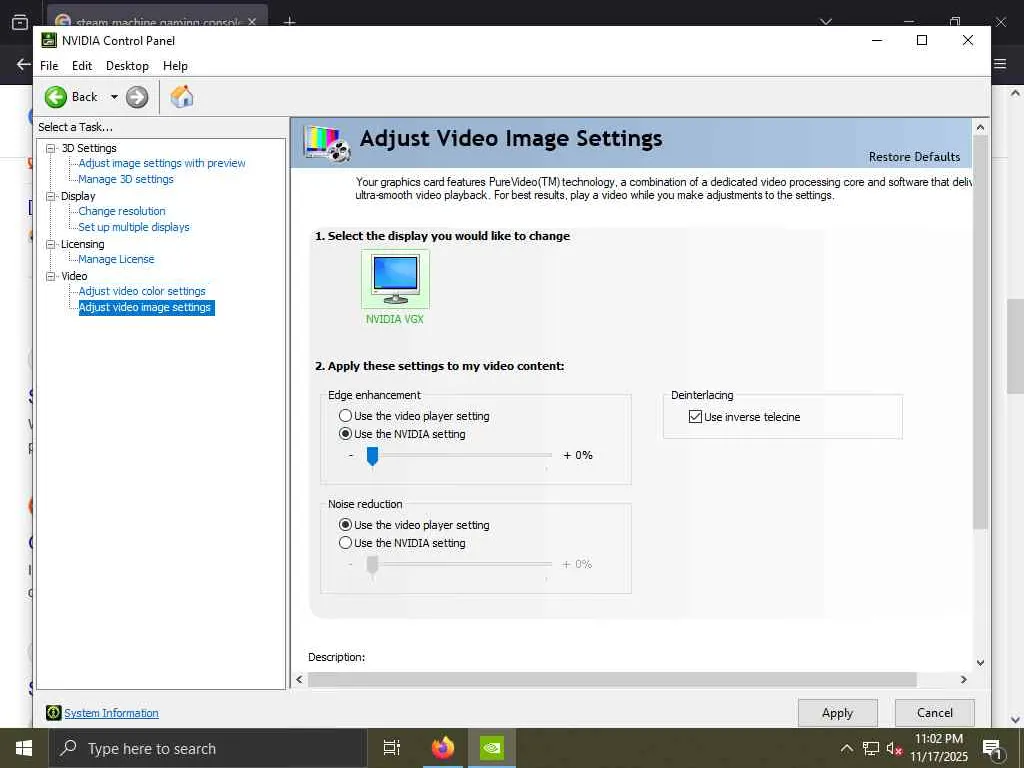The image size is (1024, 768).
Task: Go to the Home house icon
Action: (x=182, y=97)
